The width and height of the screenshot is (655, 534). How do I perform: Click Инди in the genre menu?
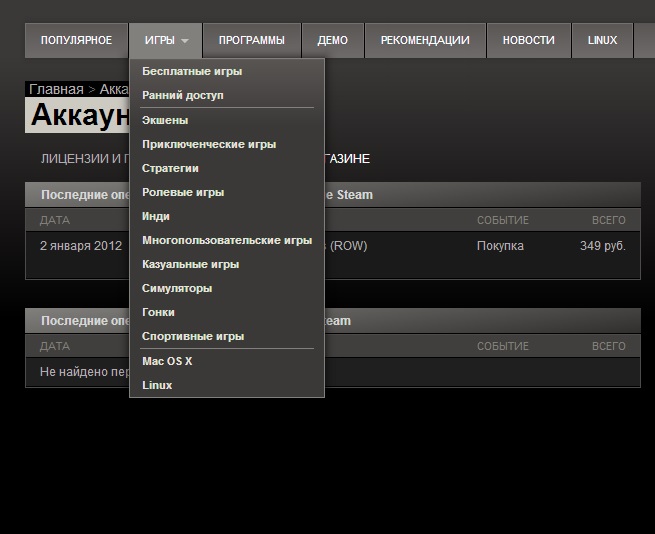(x=156, y=217)
